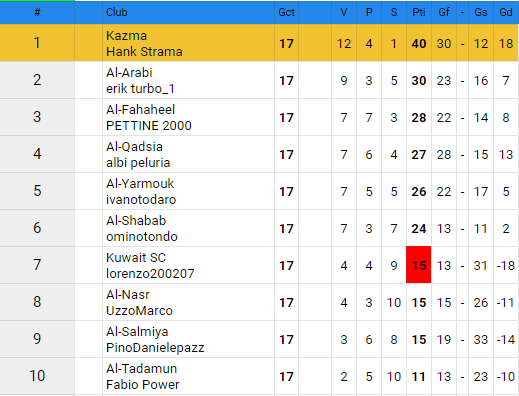
Task: Open manager Hank Strama profile
Action: (x=144, y=52)
